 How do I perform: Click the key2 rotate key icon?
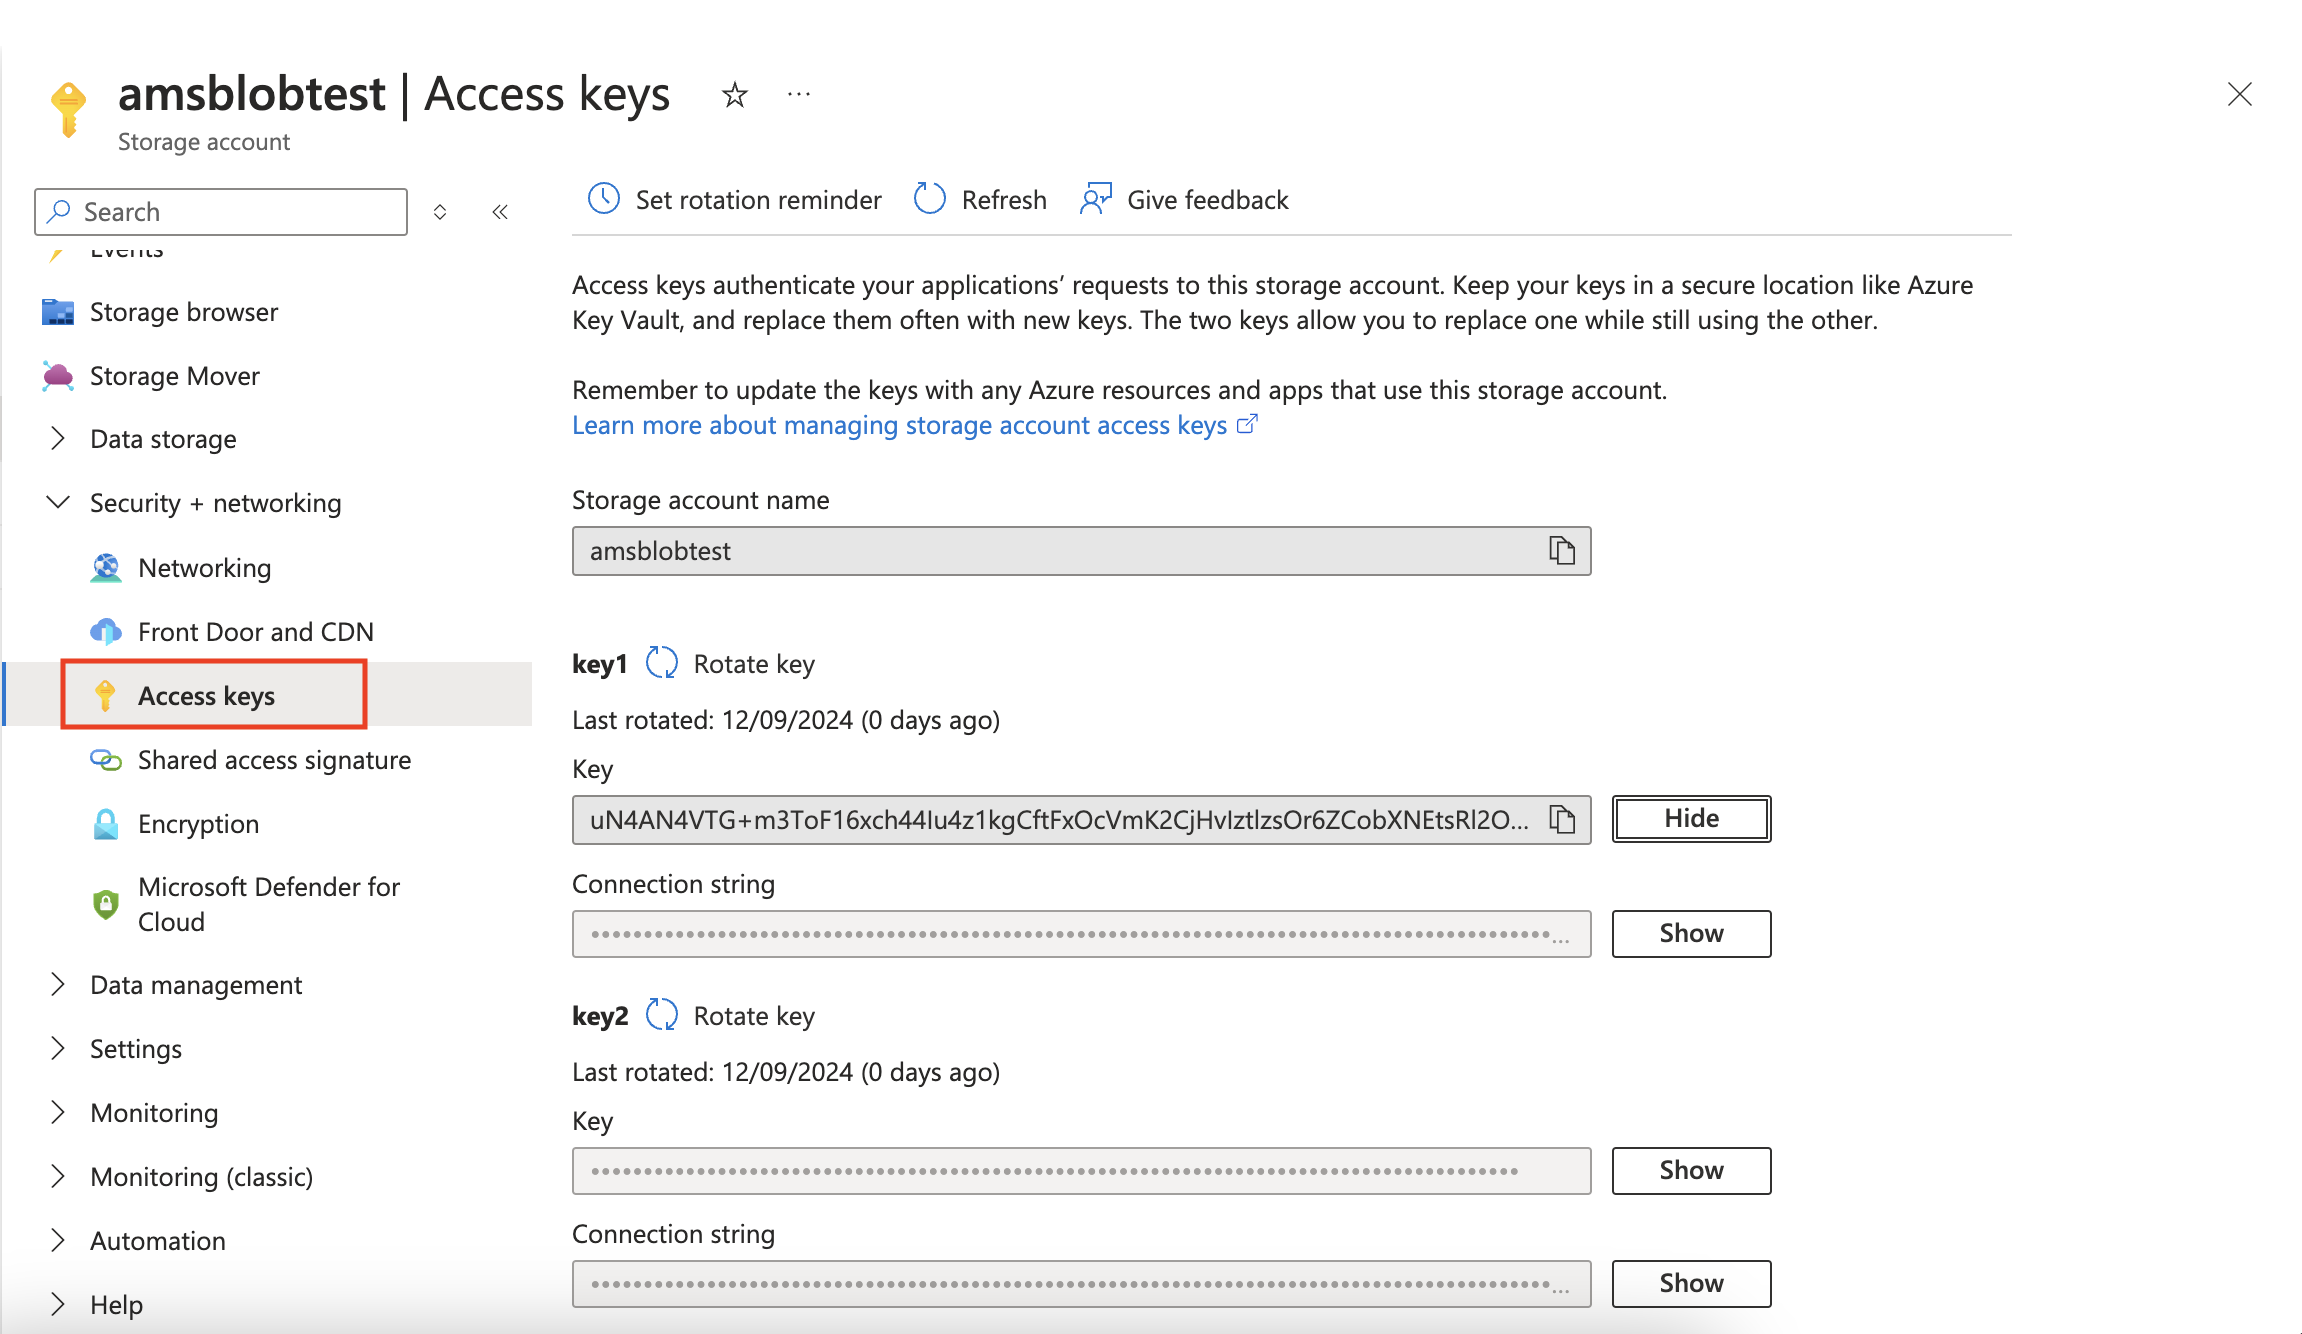point(662,1015)
